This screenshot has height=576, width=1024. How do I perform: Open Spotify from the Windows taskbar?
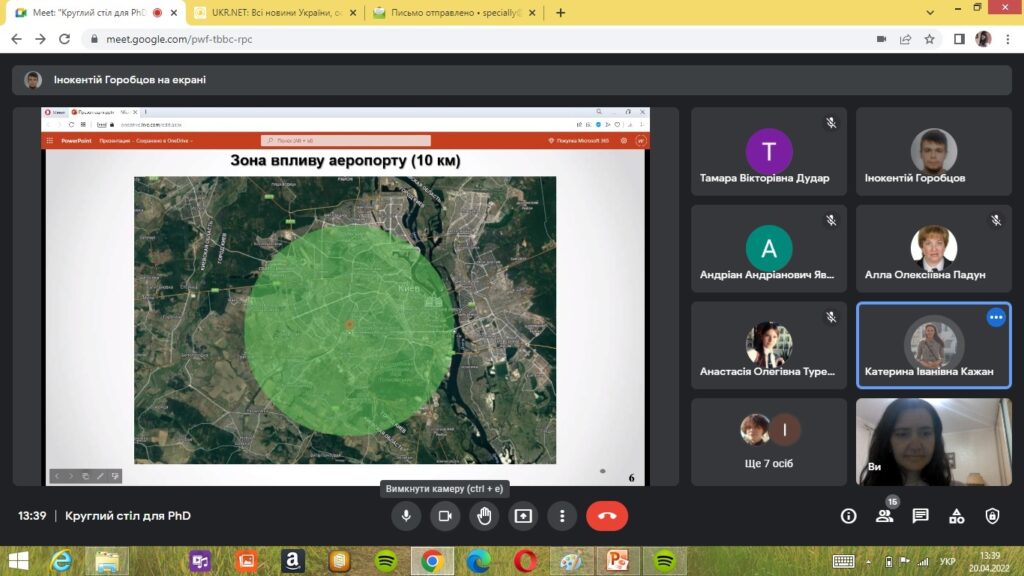tap(386, 561)
